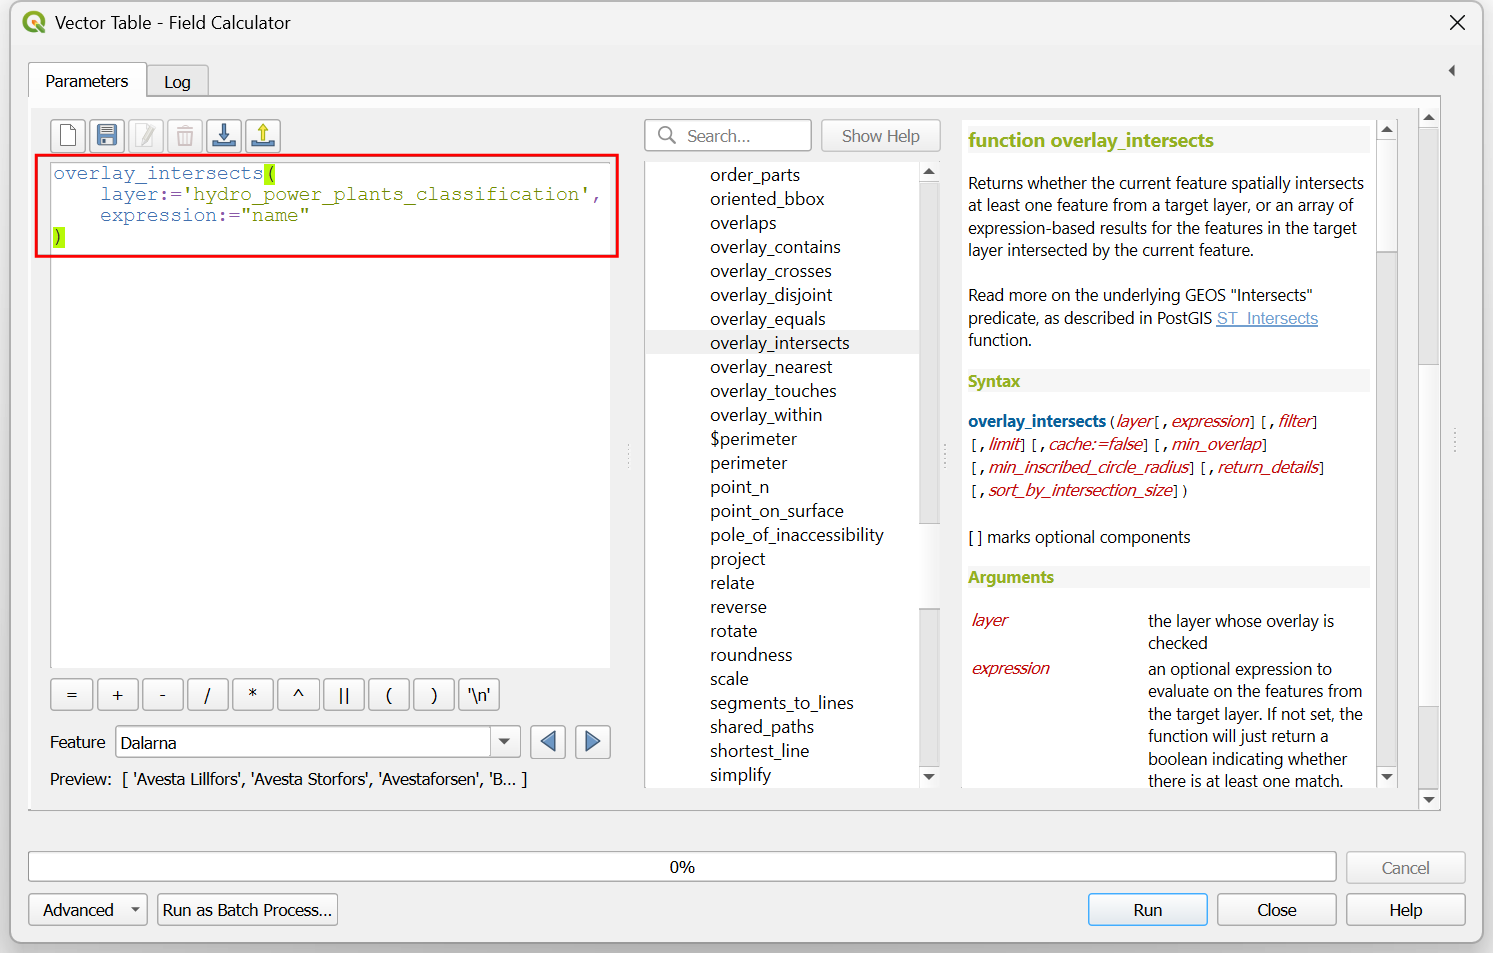Click the Show Help button

[881, 136]
